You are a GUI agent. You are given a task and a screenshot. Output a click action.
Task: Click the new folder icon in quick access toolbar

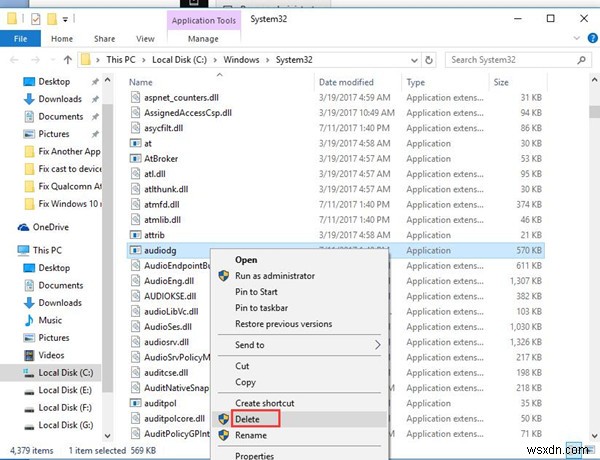point(52,19)
